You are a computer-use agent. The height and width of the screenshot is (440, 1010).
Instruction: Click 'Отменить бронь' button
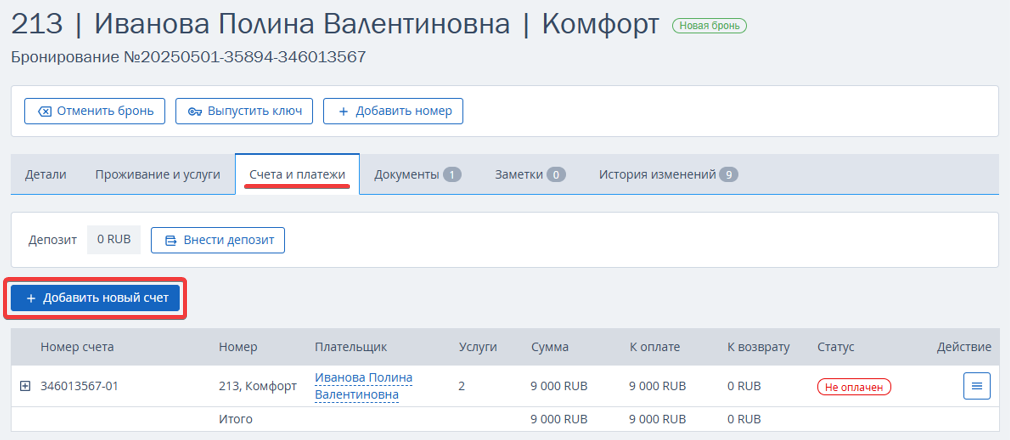point(95,111)
